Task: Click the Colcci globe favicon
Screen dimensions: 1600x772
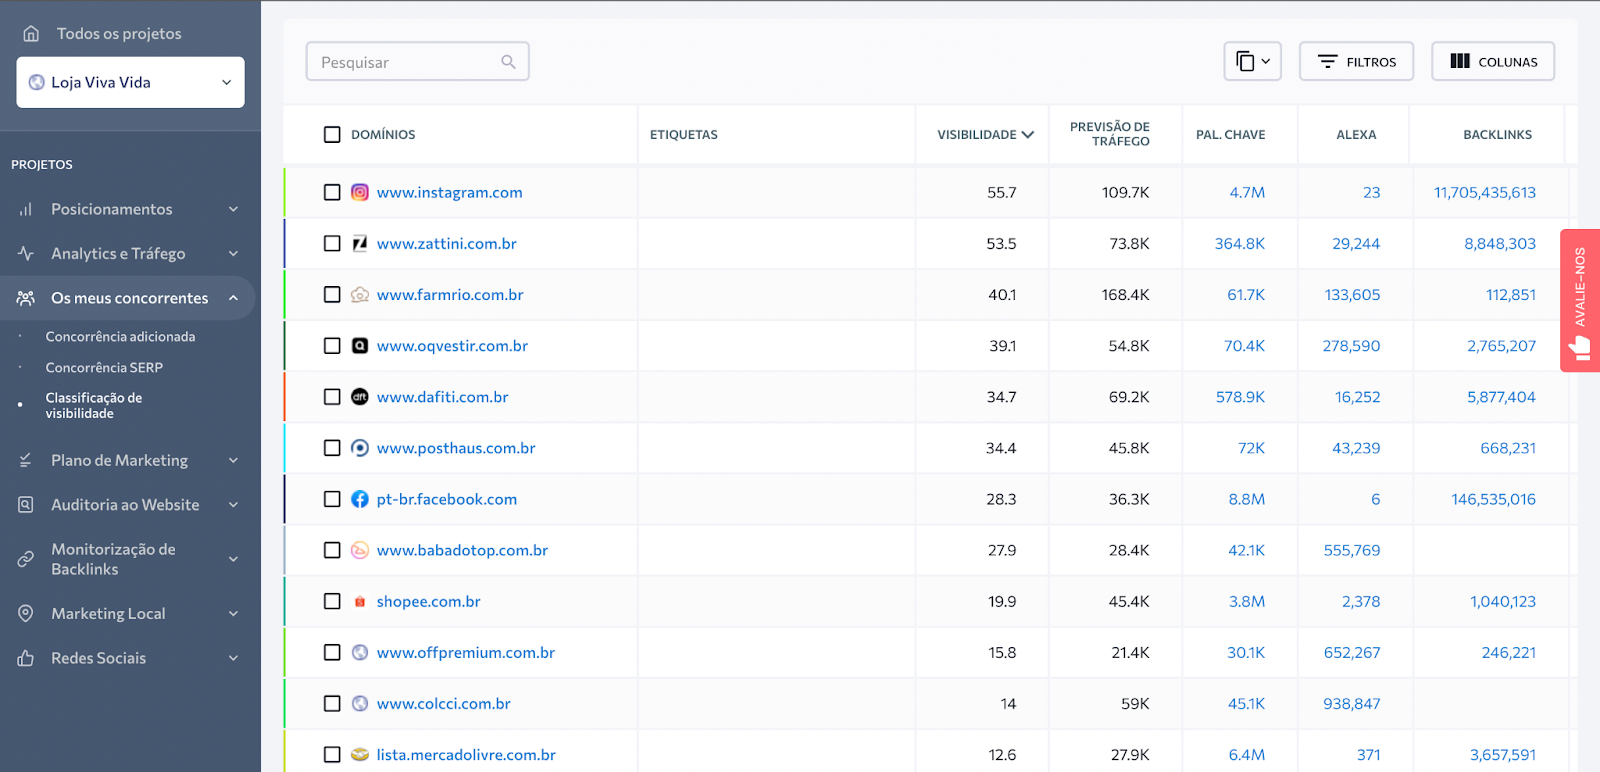Action: click(x=360, y=703)
